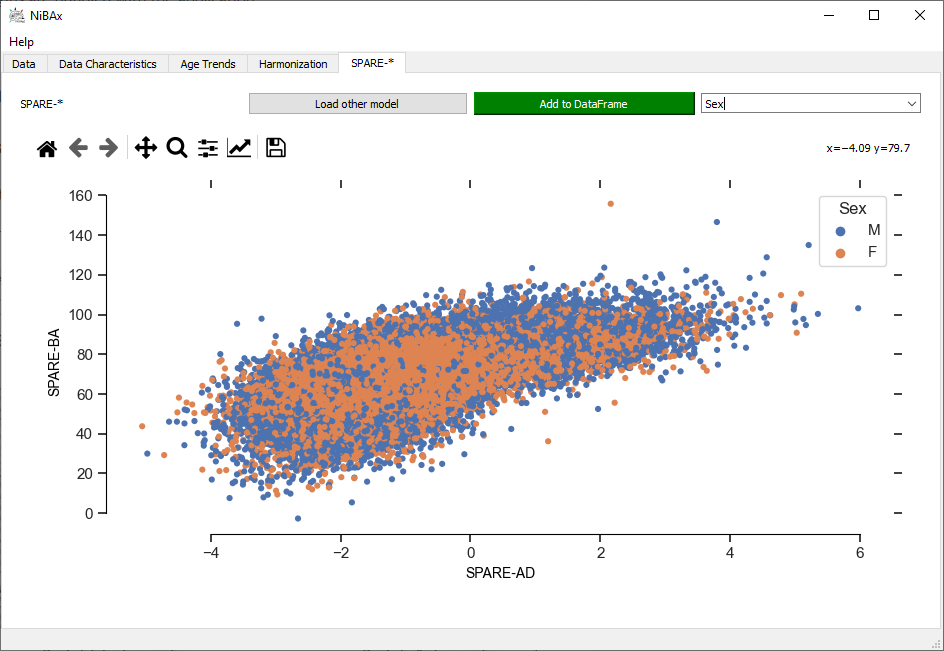
Task: Save the figure with floppy disk icon
Action: tap(276, 148)
